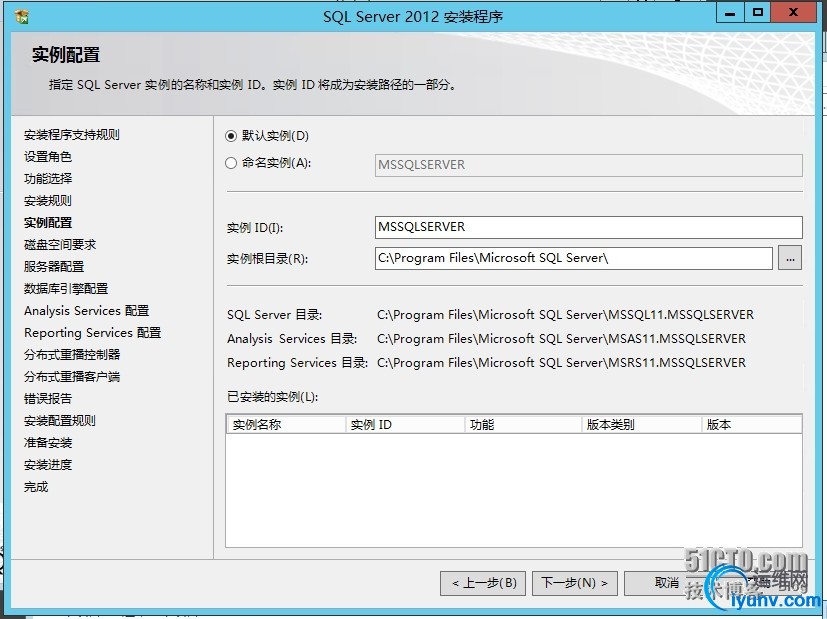
Task: Select the 错误报告 step
Action: tap(47, 399)
